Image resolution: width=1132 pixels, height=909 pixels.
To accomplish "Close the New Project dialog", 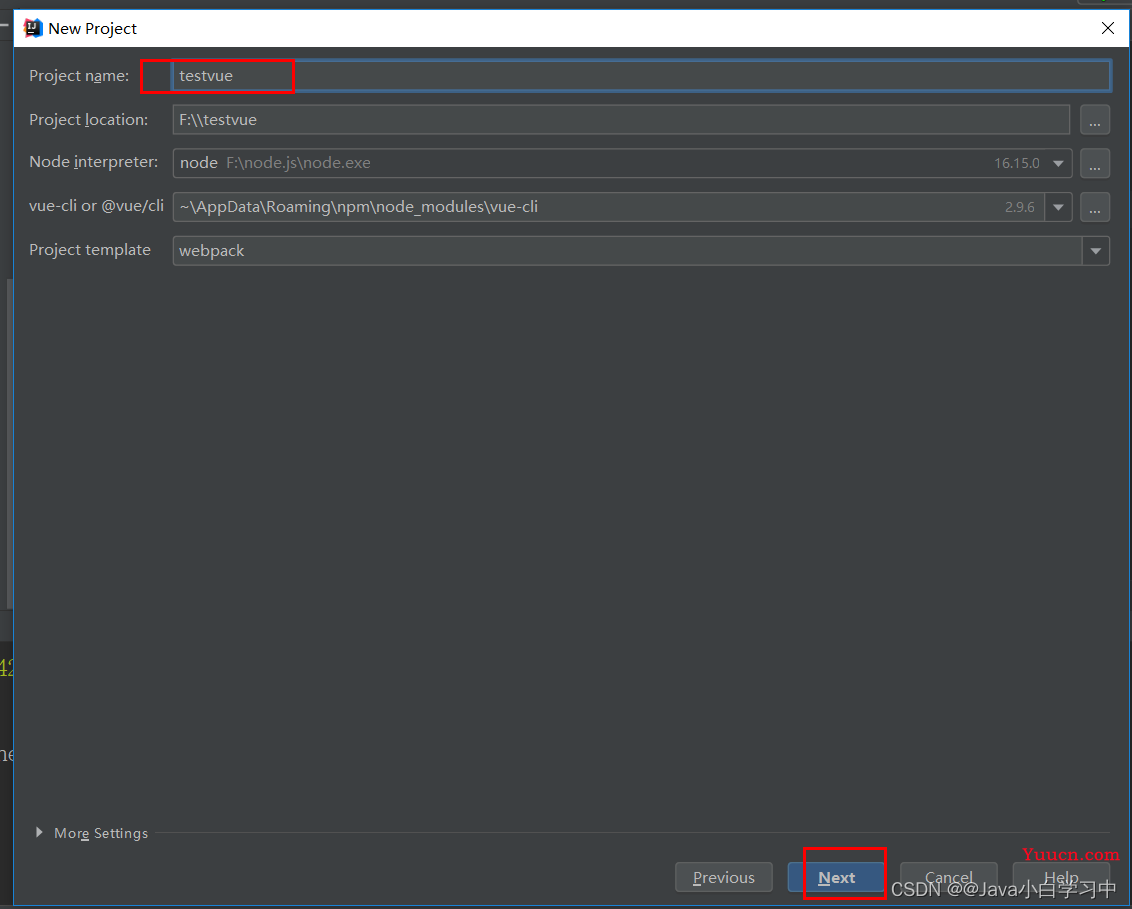I will (1107, 28).
